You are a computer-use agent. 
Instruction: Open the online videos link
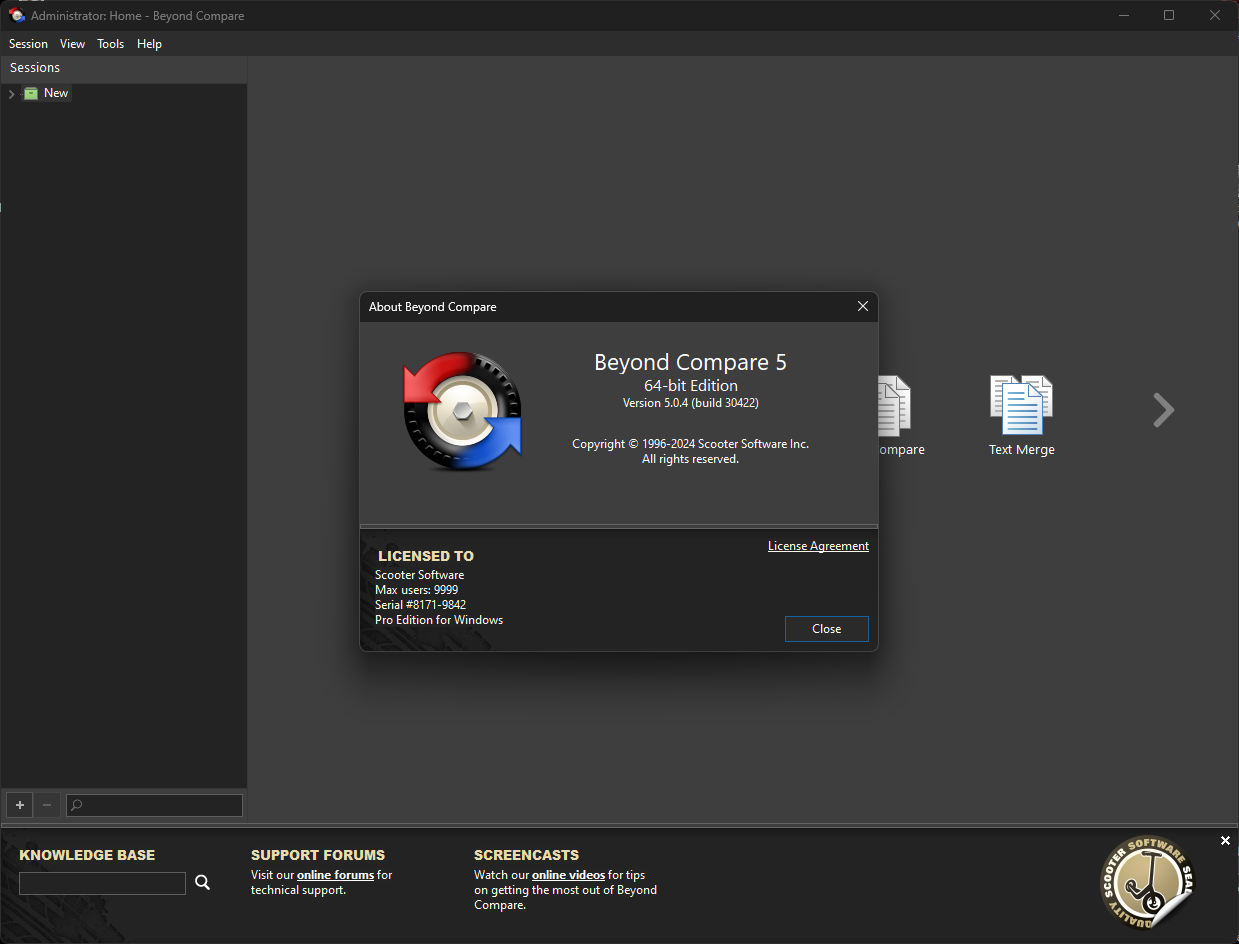click(x=568, y=875)
